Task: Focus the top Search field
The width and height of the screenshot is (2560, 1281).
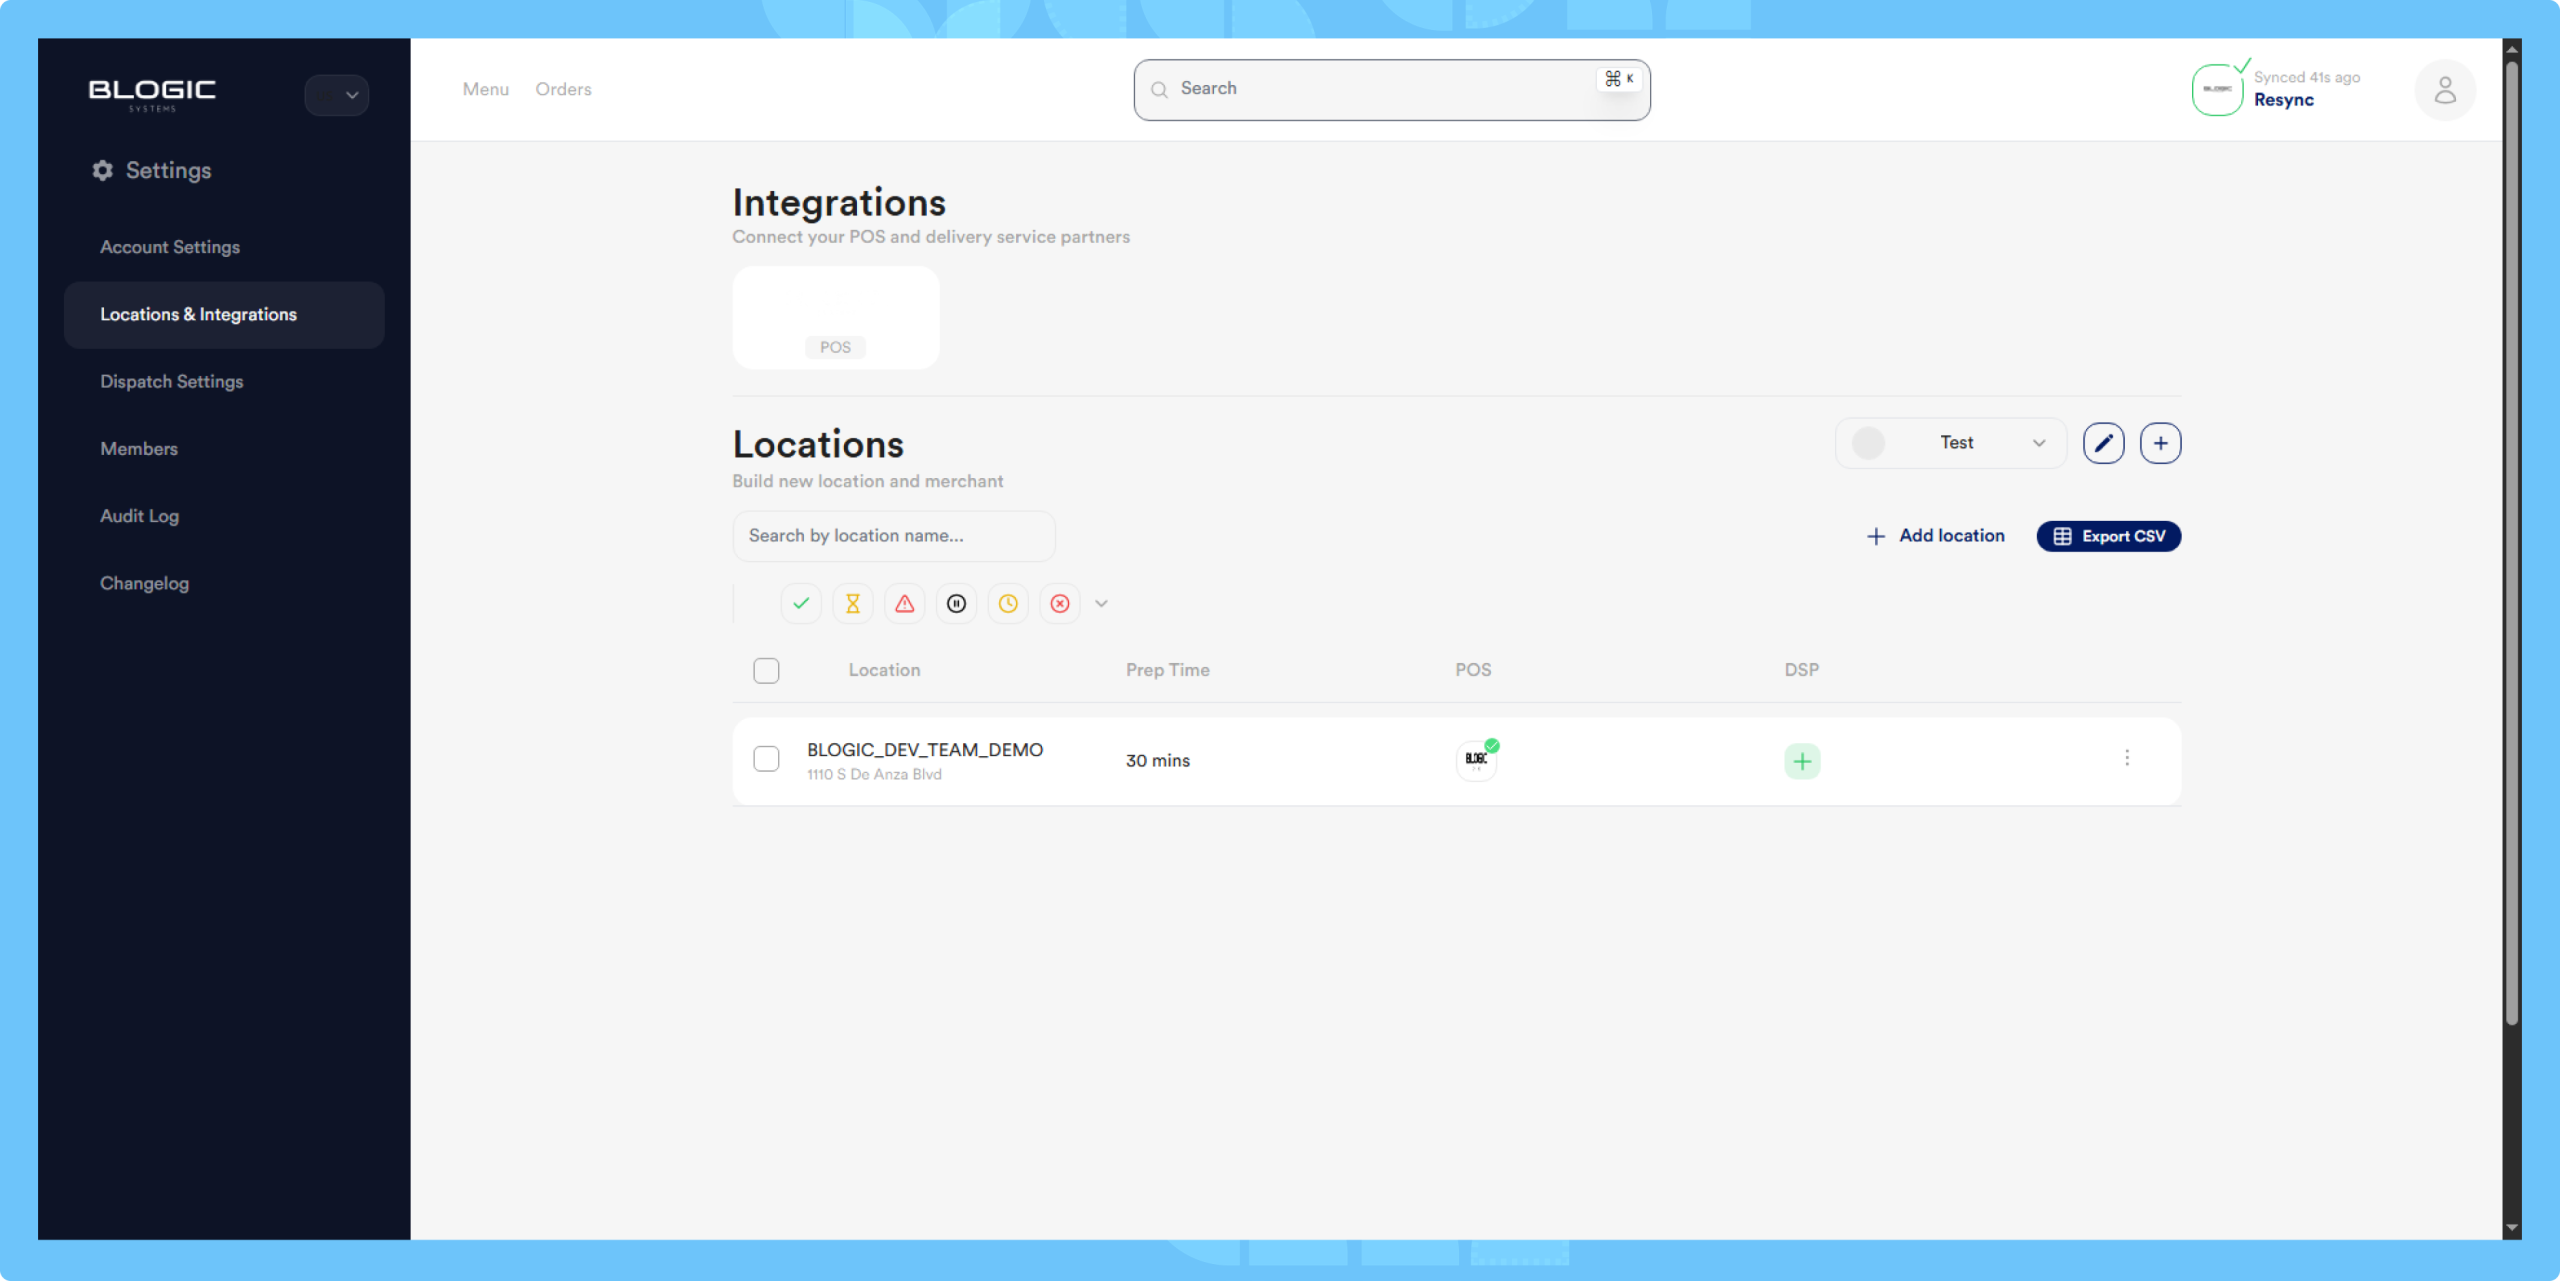Action: click(x=1392, y=90)
